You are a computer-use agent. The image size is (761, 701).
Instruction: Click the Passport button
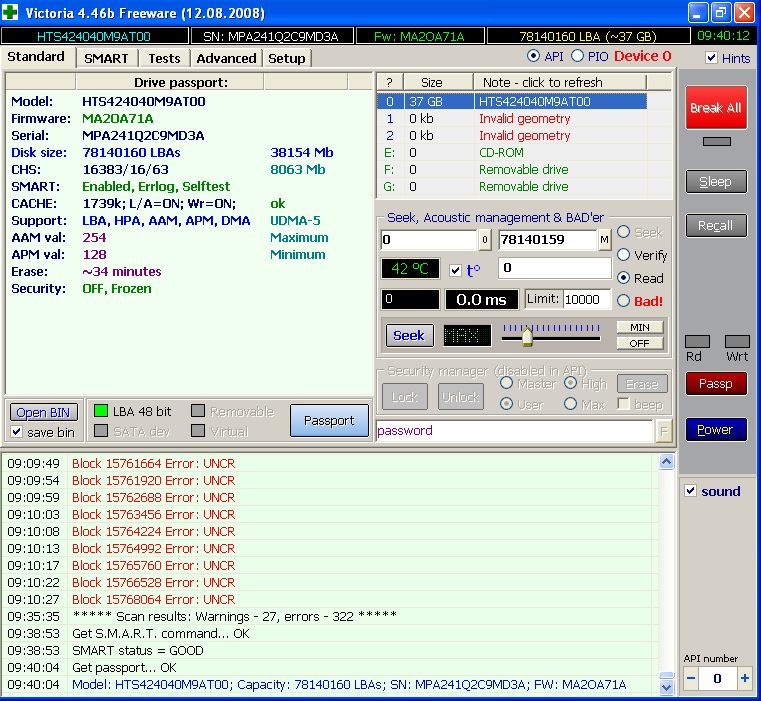pos(329,420)
